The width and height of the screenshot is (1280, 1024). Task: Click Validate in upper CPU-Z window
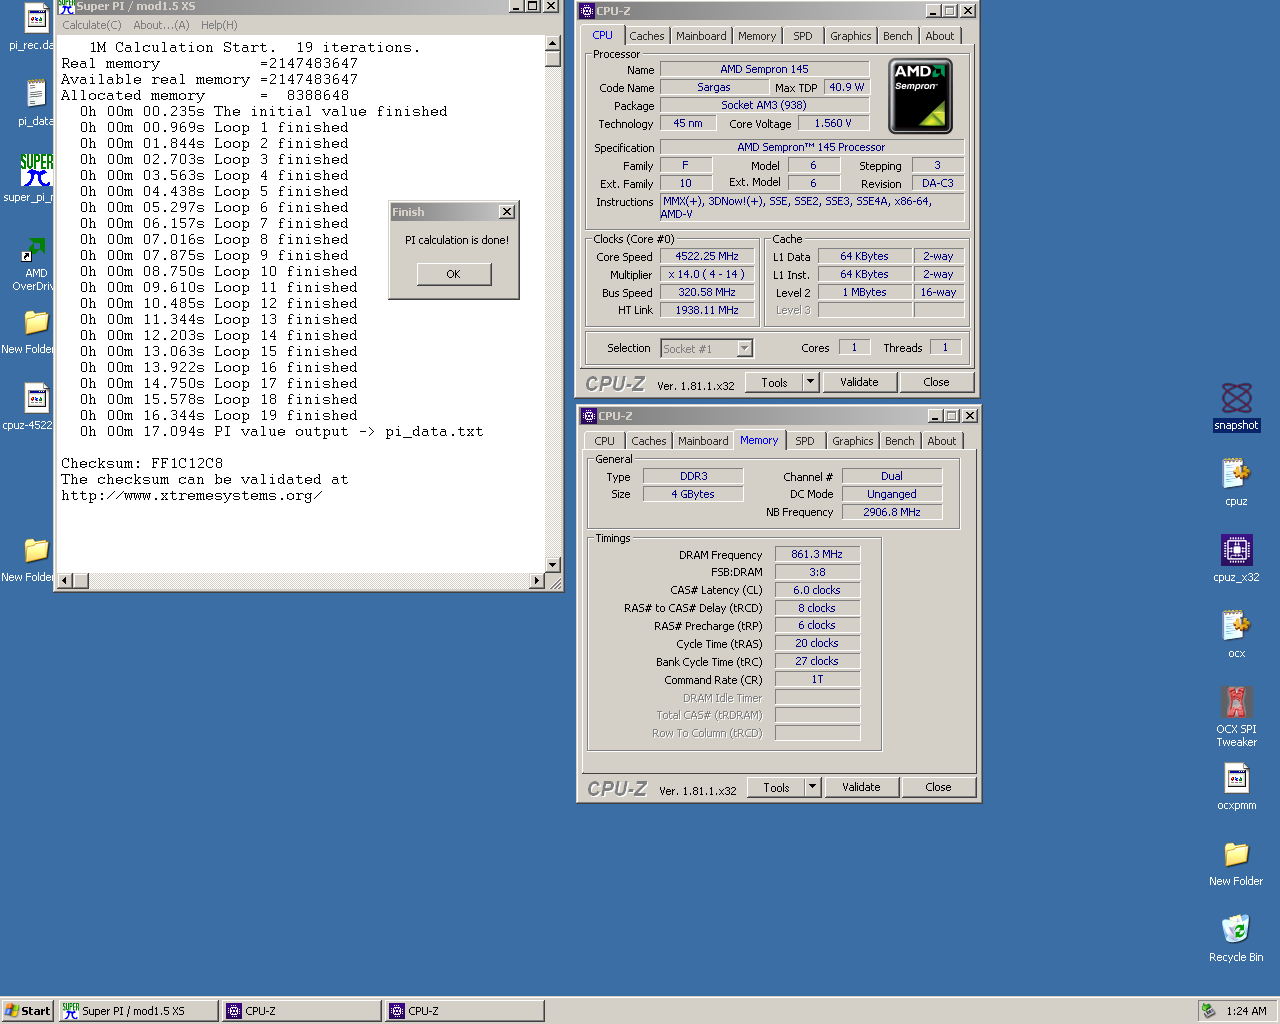[x=859, y=382]
